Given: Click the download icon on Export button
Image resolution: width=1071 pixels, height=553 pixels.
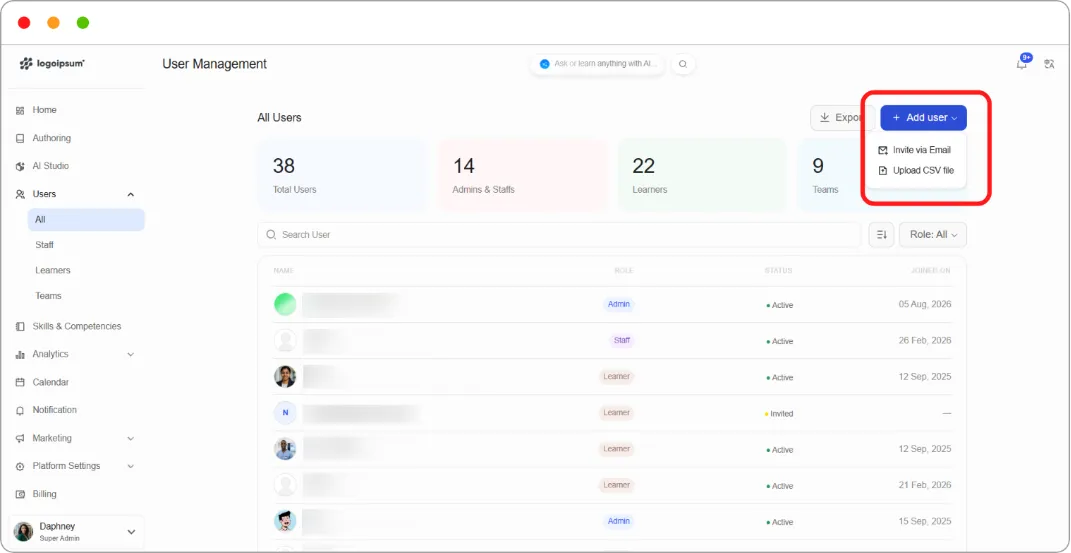Looking at the screenshot, I should (824, 117).
